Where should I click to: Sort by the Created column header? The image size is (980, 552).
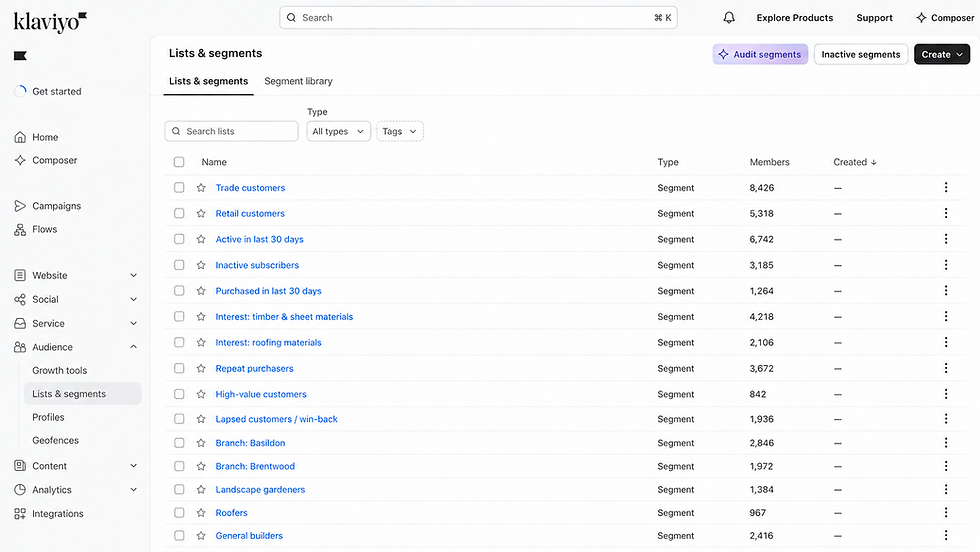[x=854, y=162]
